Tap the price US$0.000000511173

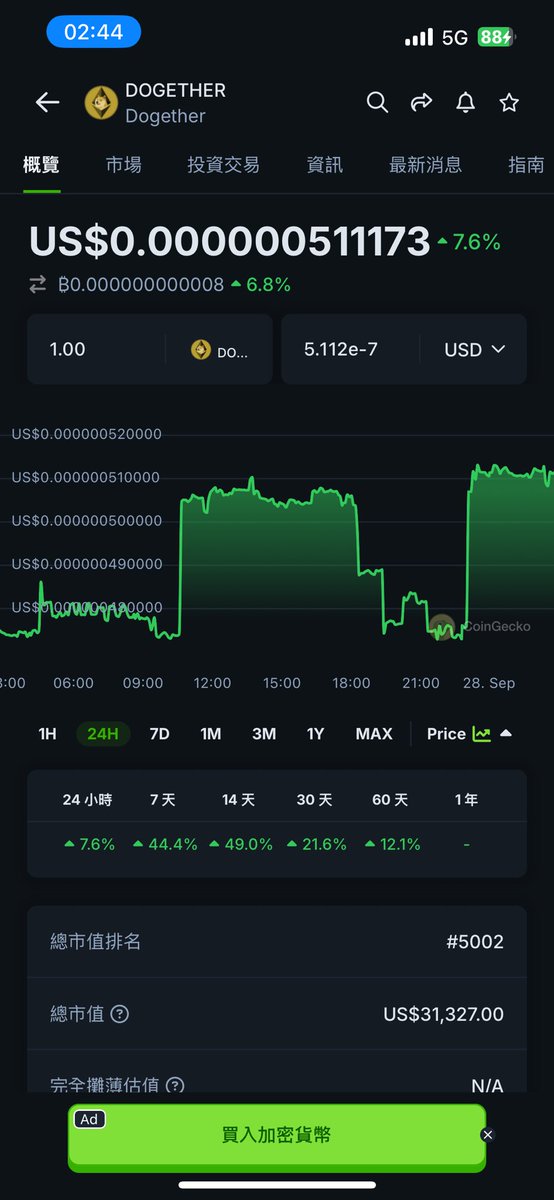pos(229,242)
